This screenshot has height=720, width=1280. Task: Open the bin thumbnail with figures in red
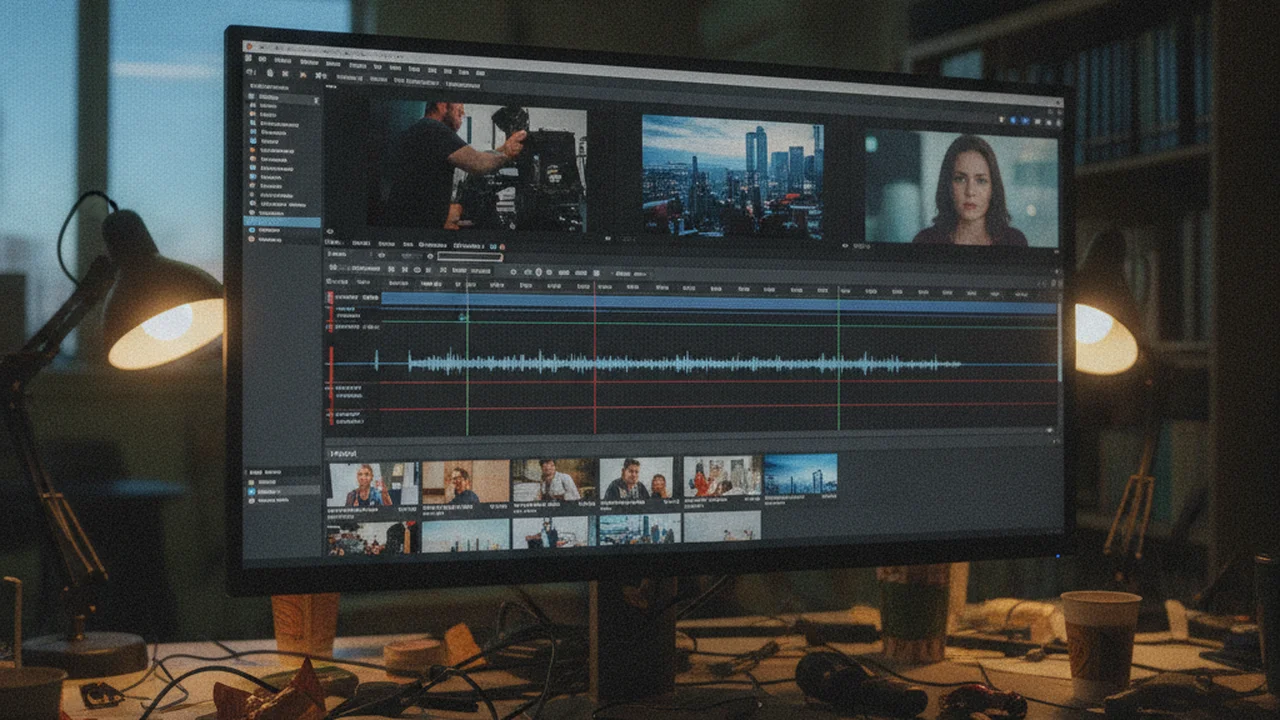point(722,476)
